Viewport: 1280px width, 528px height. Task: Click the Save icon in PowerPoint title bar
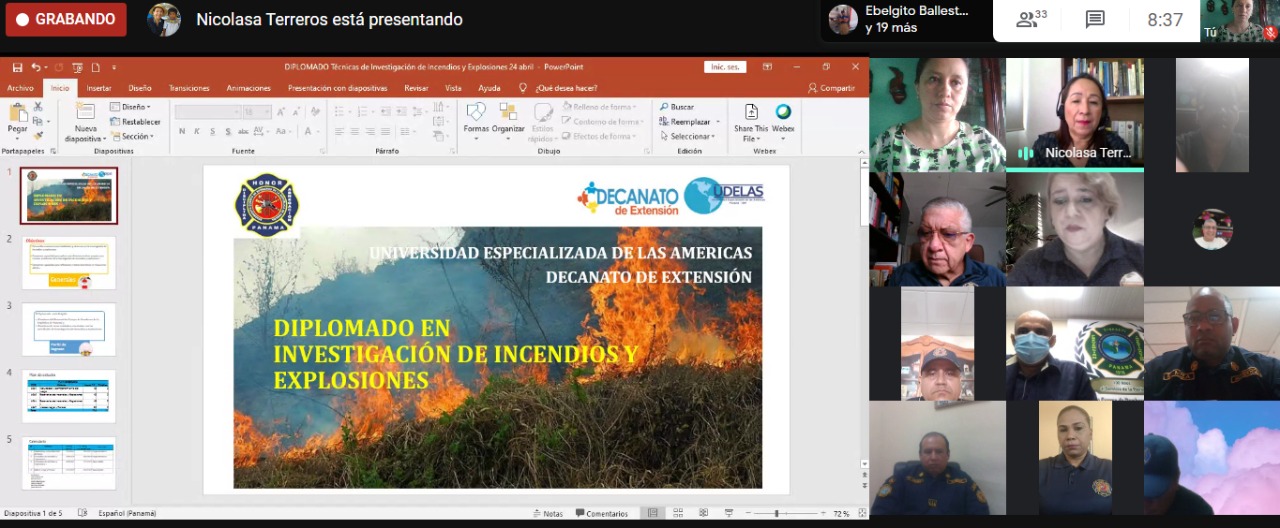pos(17,67)
